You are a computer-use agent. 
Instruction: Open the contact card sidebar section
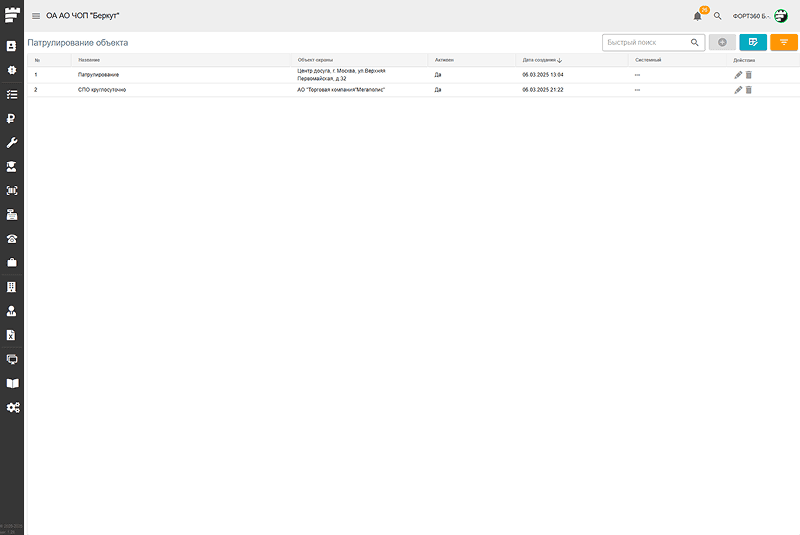coord(11,46)
